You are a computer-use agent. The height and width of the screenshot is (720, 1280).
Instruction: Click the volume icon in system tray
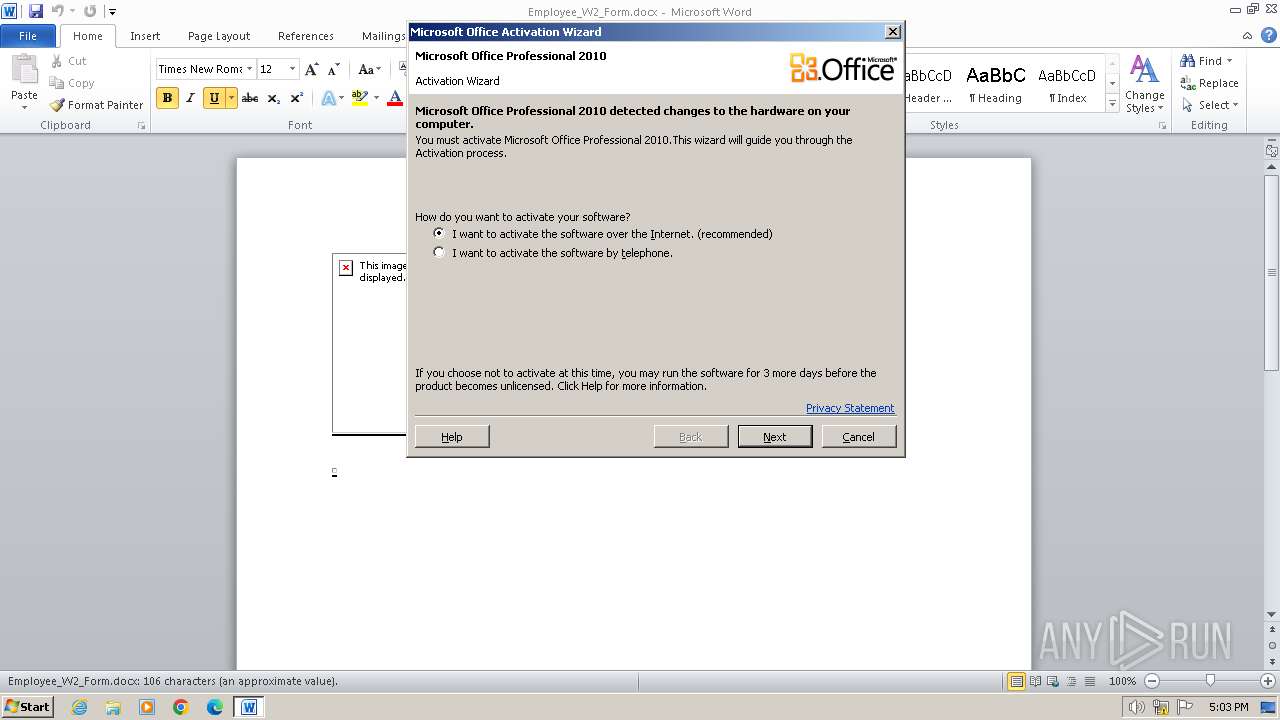click(1136, 707)
